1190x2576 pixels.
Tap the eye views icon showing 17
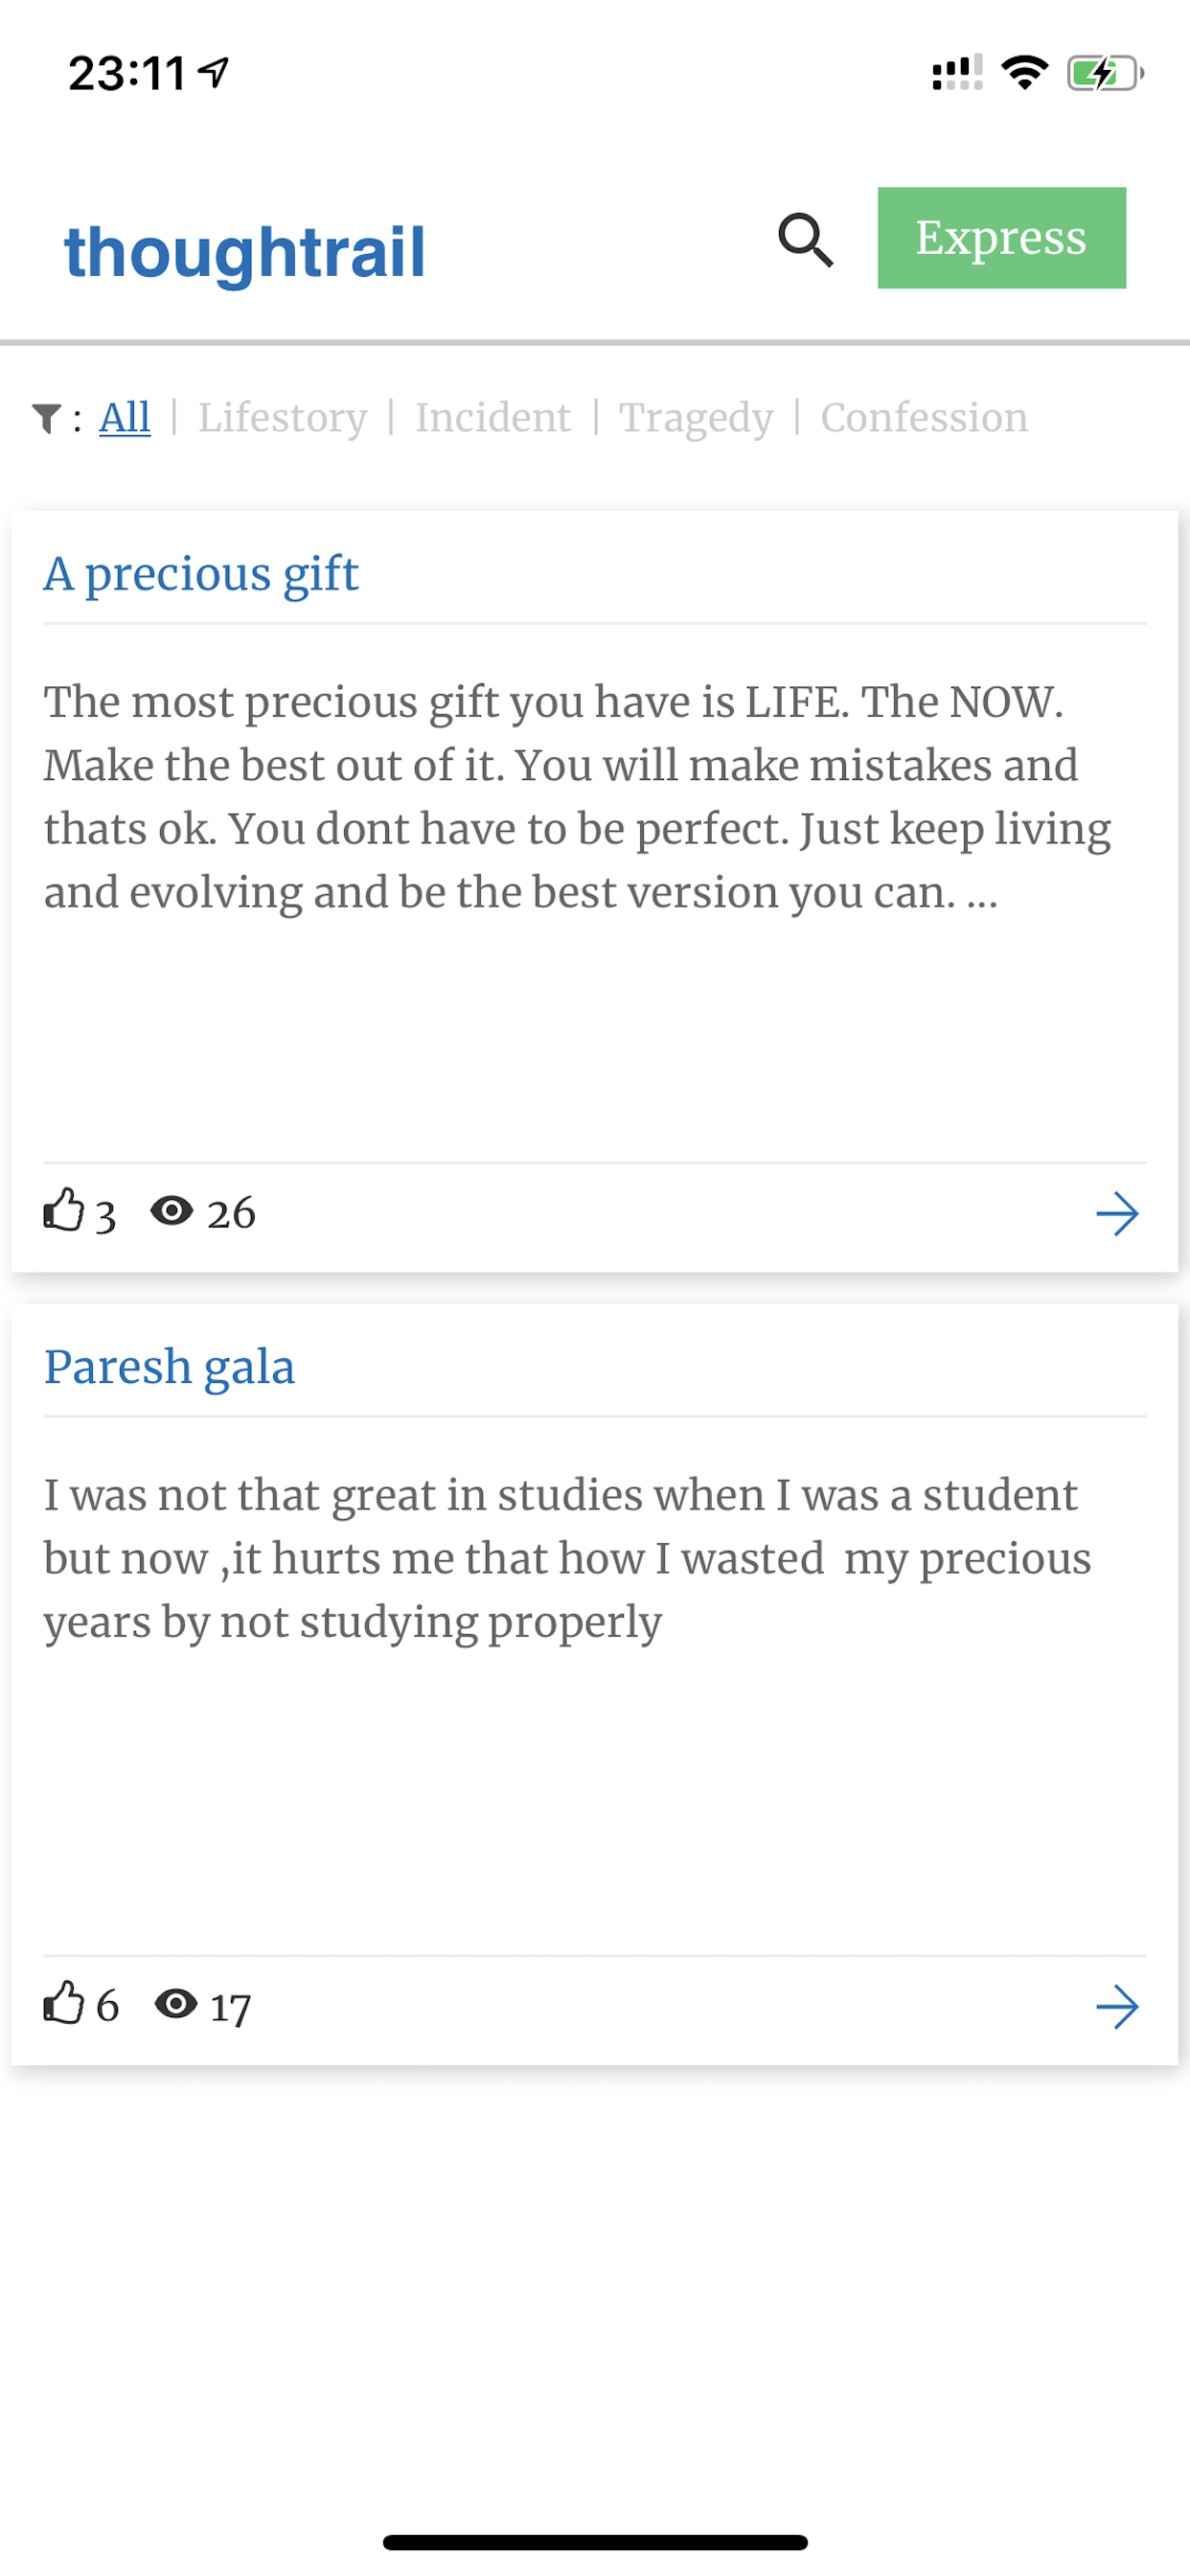[x=176, y=2004]
